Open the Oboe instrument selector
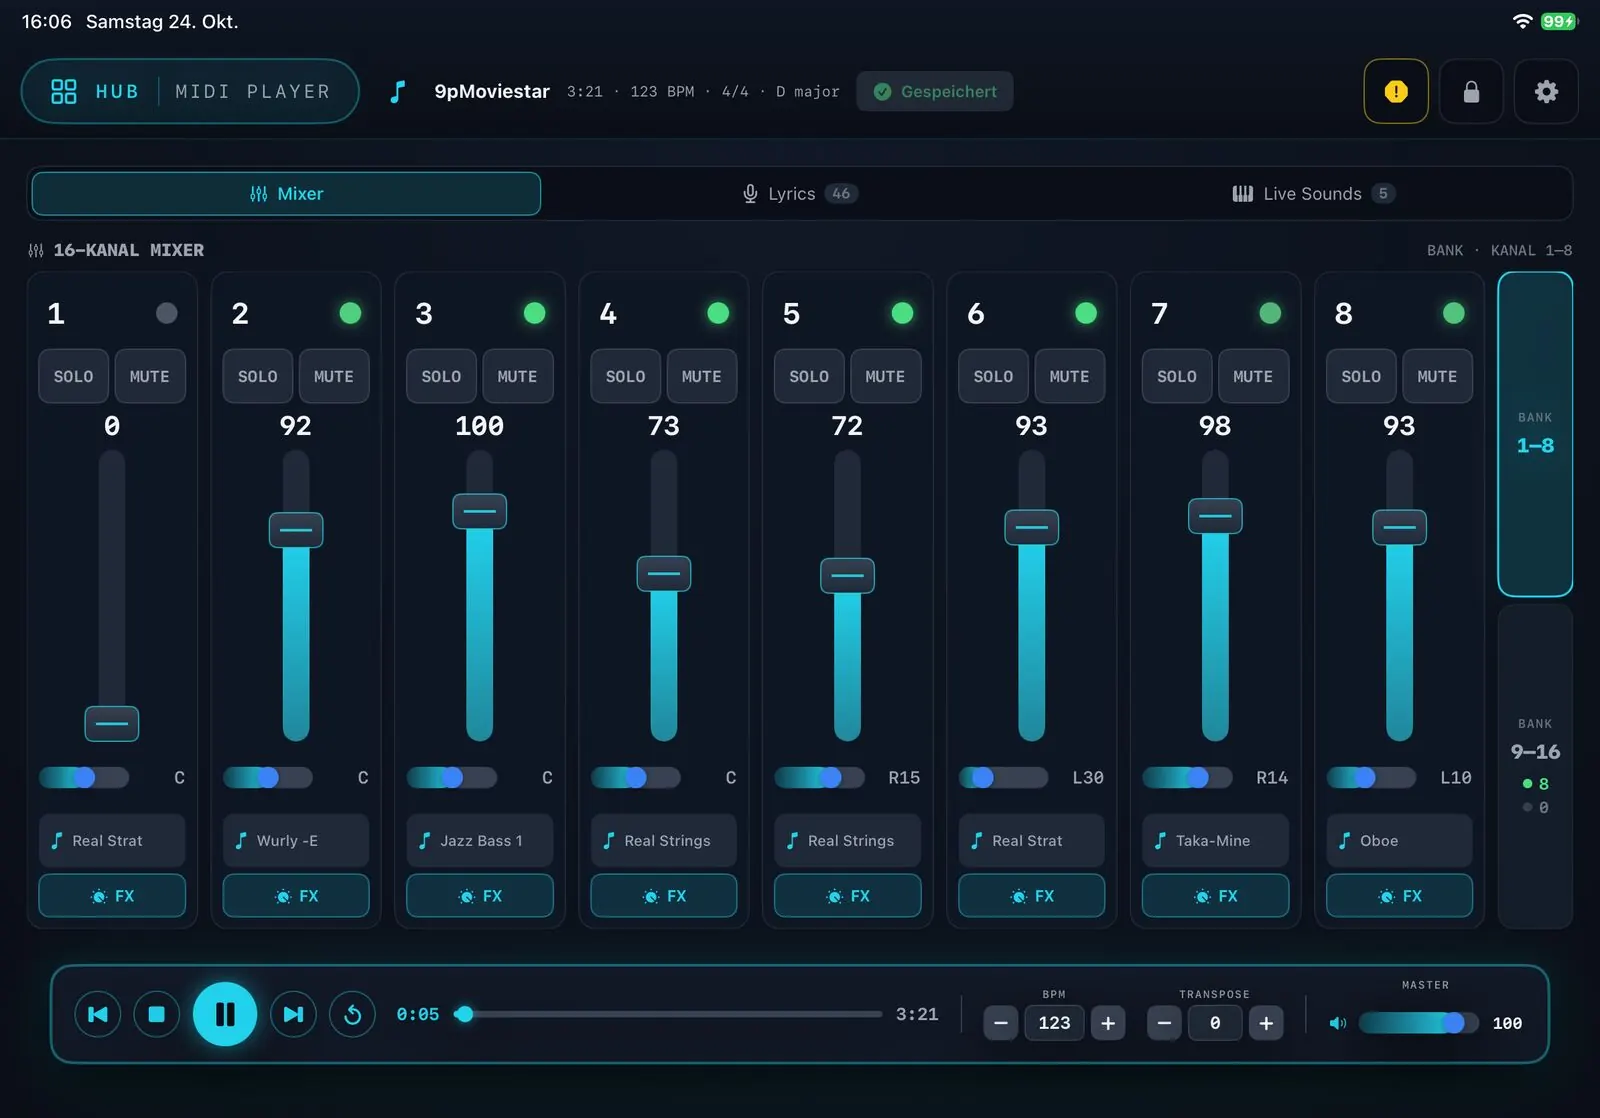Image resolution: width=1600 pixels, height=1118 pixels. point(1399,840)
